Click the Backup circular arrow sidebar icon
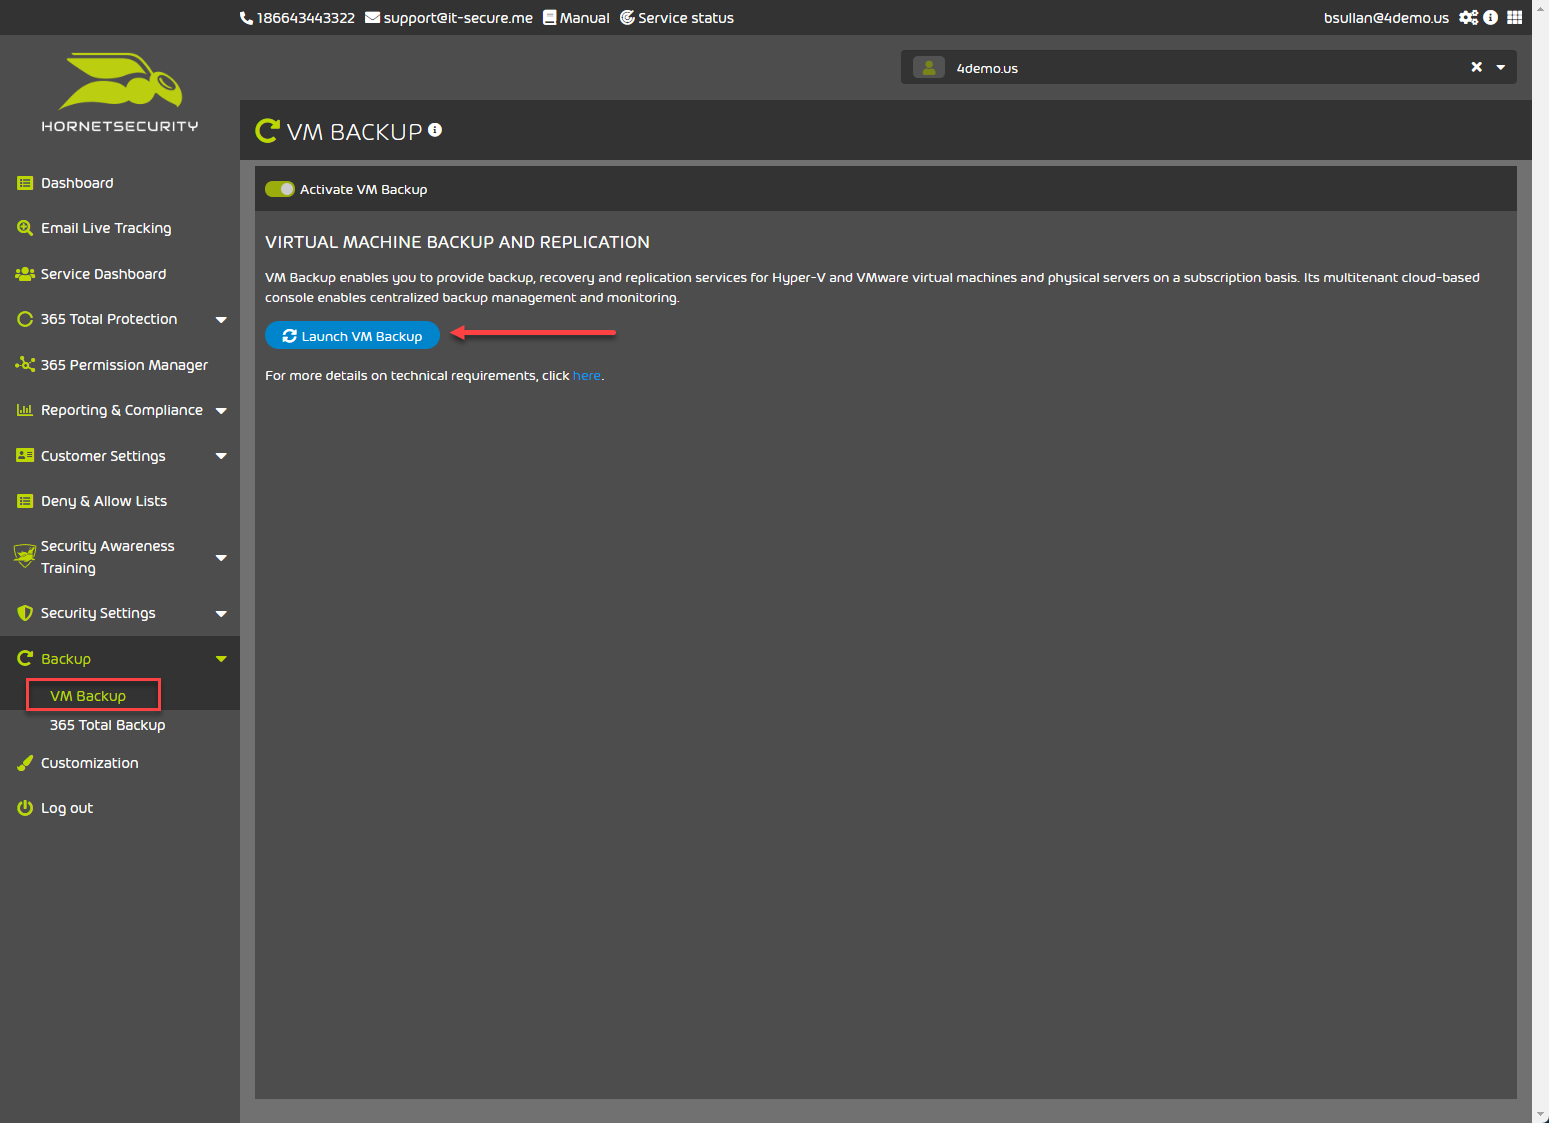 [25, 658]
